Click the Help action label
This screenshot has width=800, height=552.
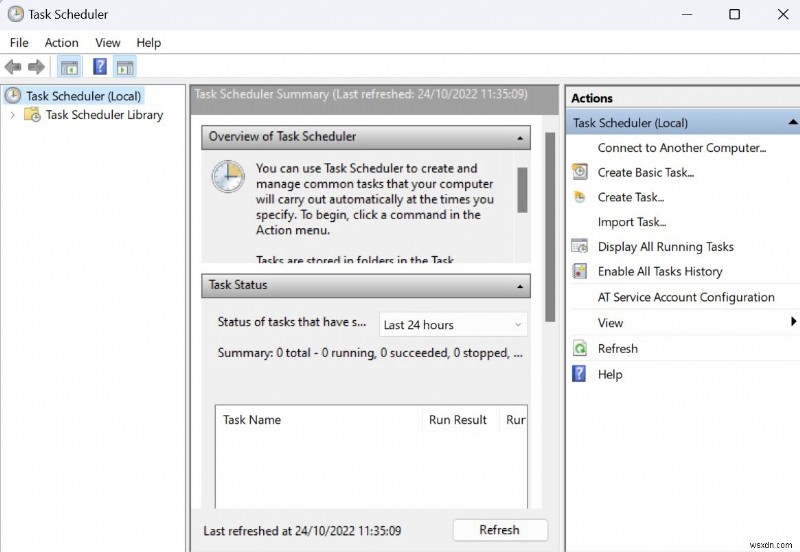point(610,374)
